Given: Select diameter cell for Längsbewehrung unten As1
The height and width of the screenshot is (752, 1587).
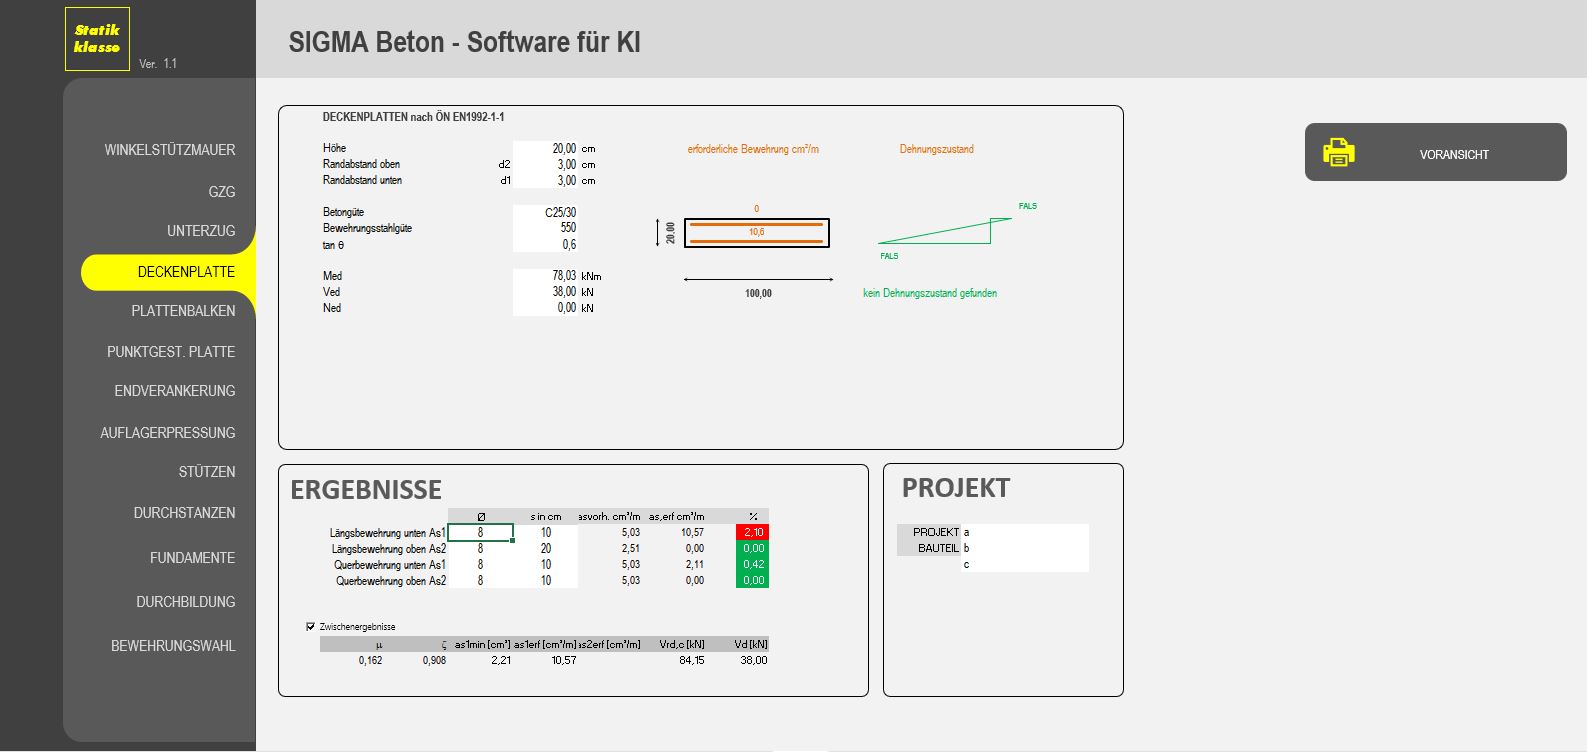Looking at the screenshot, I should [480, 533].
